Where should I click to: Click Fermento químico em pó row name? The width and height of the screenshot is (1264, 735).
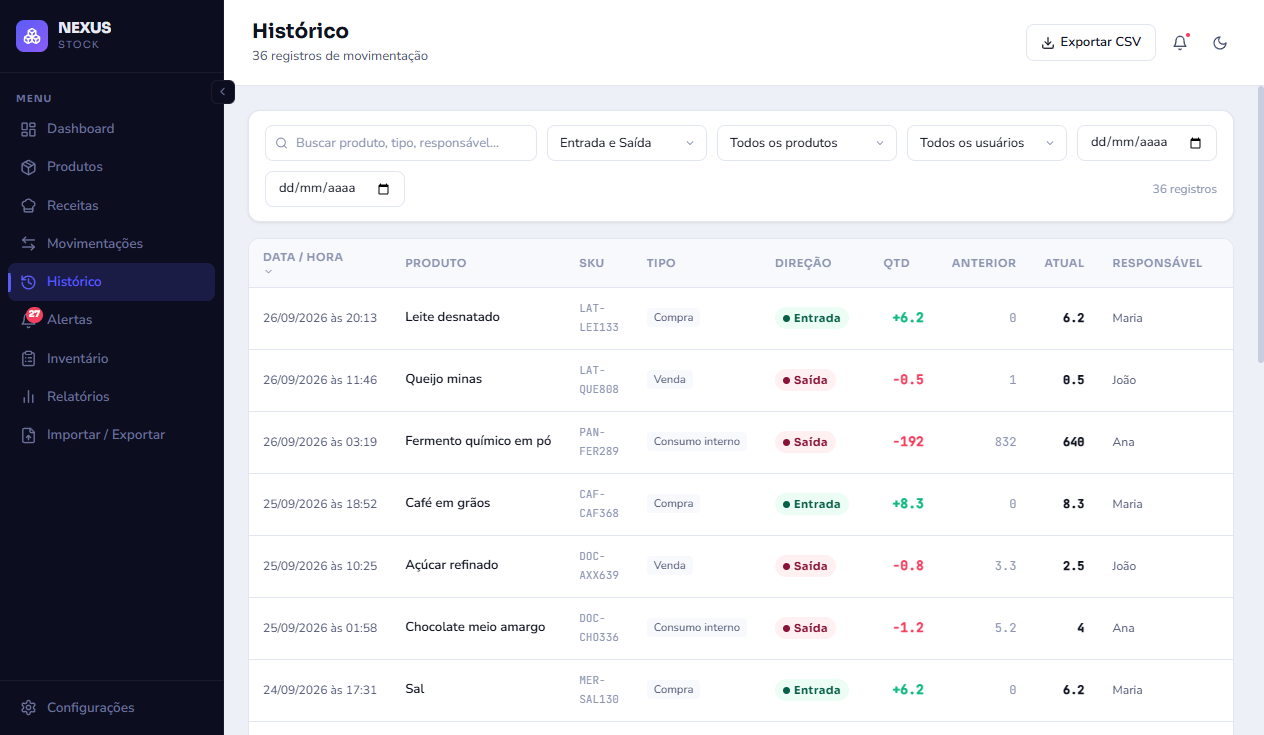478,441
